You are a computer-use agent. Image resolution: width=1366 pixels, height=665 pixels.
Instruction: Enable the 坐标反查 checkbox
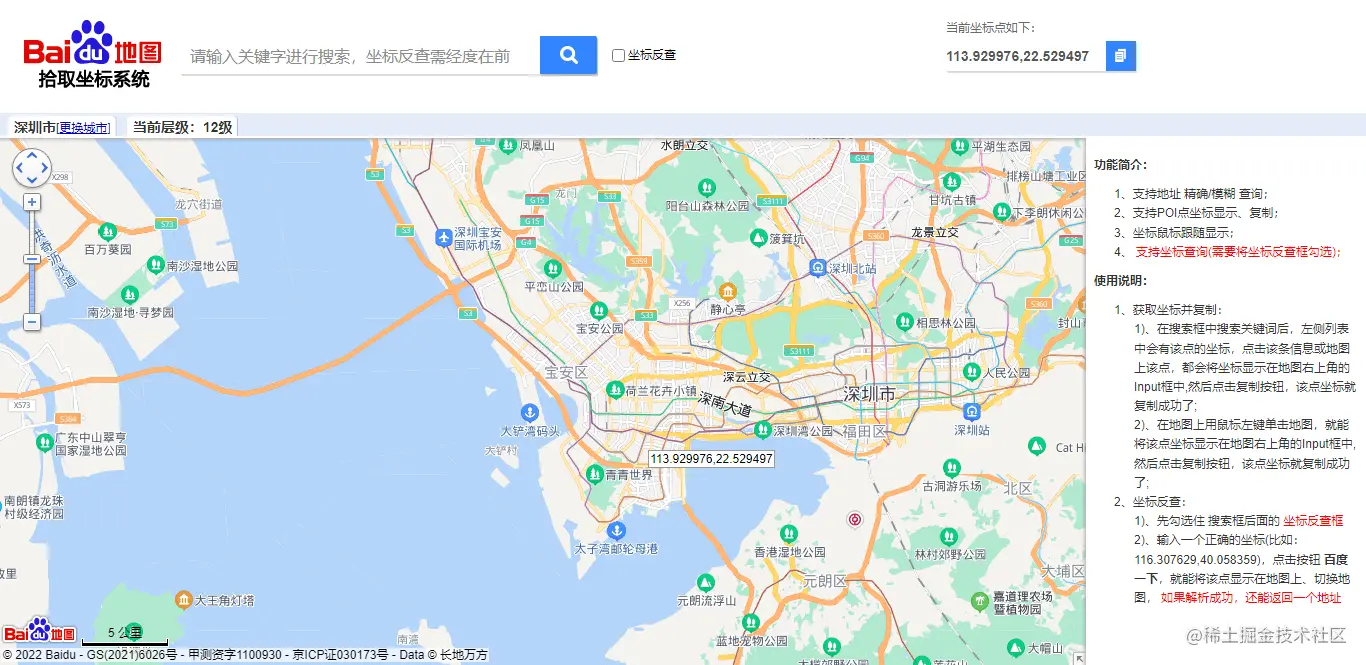pyautogui.click(x=618, y=55)
